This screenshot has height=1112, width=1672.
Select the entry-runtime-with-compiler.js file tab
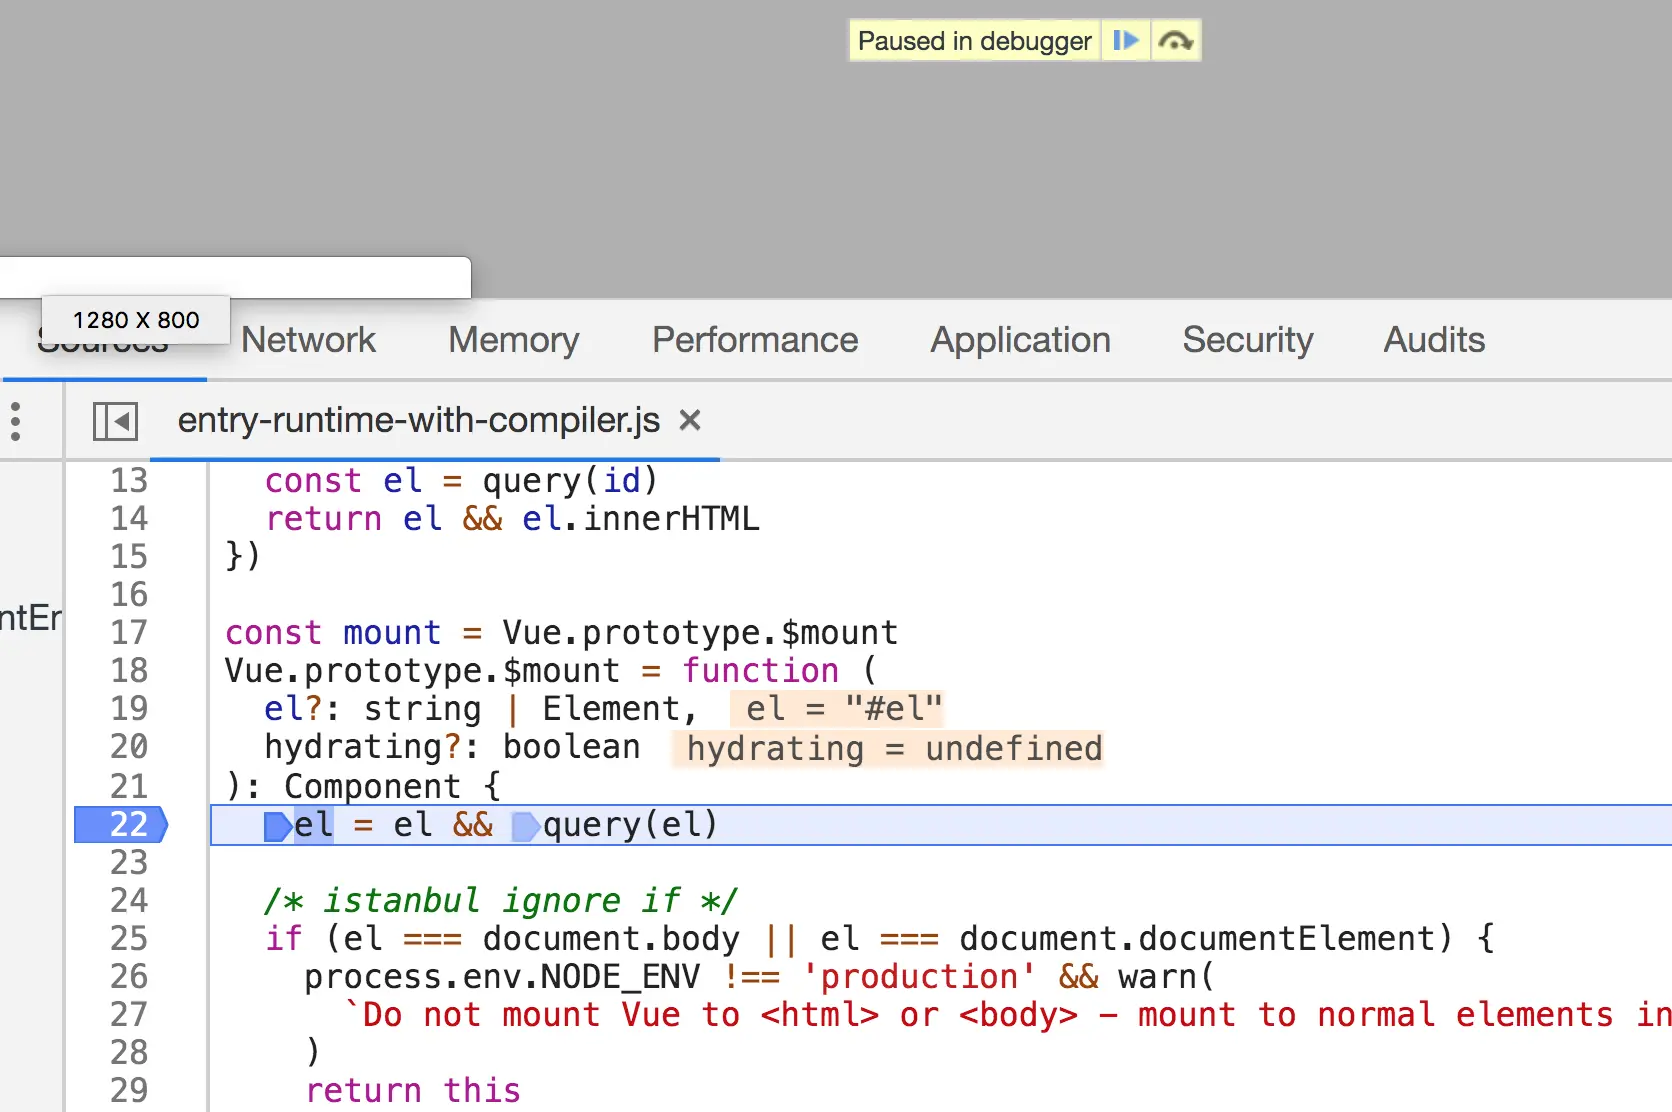[419, 421]
